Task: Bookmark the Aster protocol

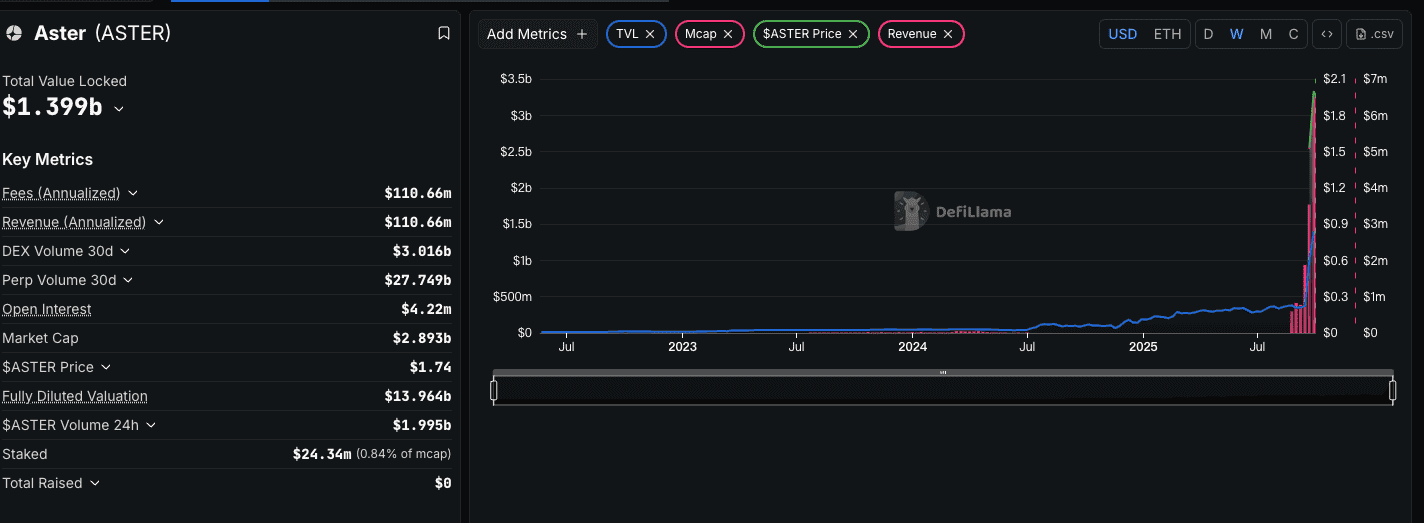Action: click(x=444, y=33)
